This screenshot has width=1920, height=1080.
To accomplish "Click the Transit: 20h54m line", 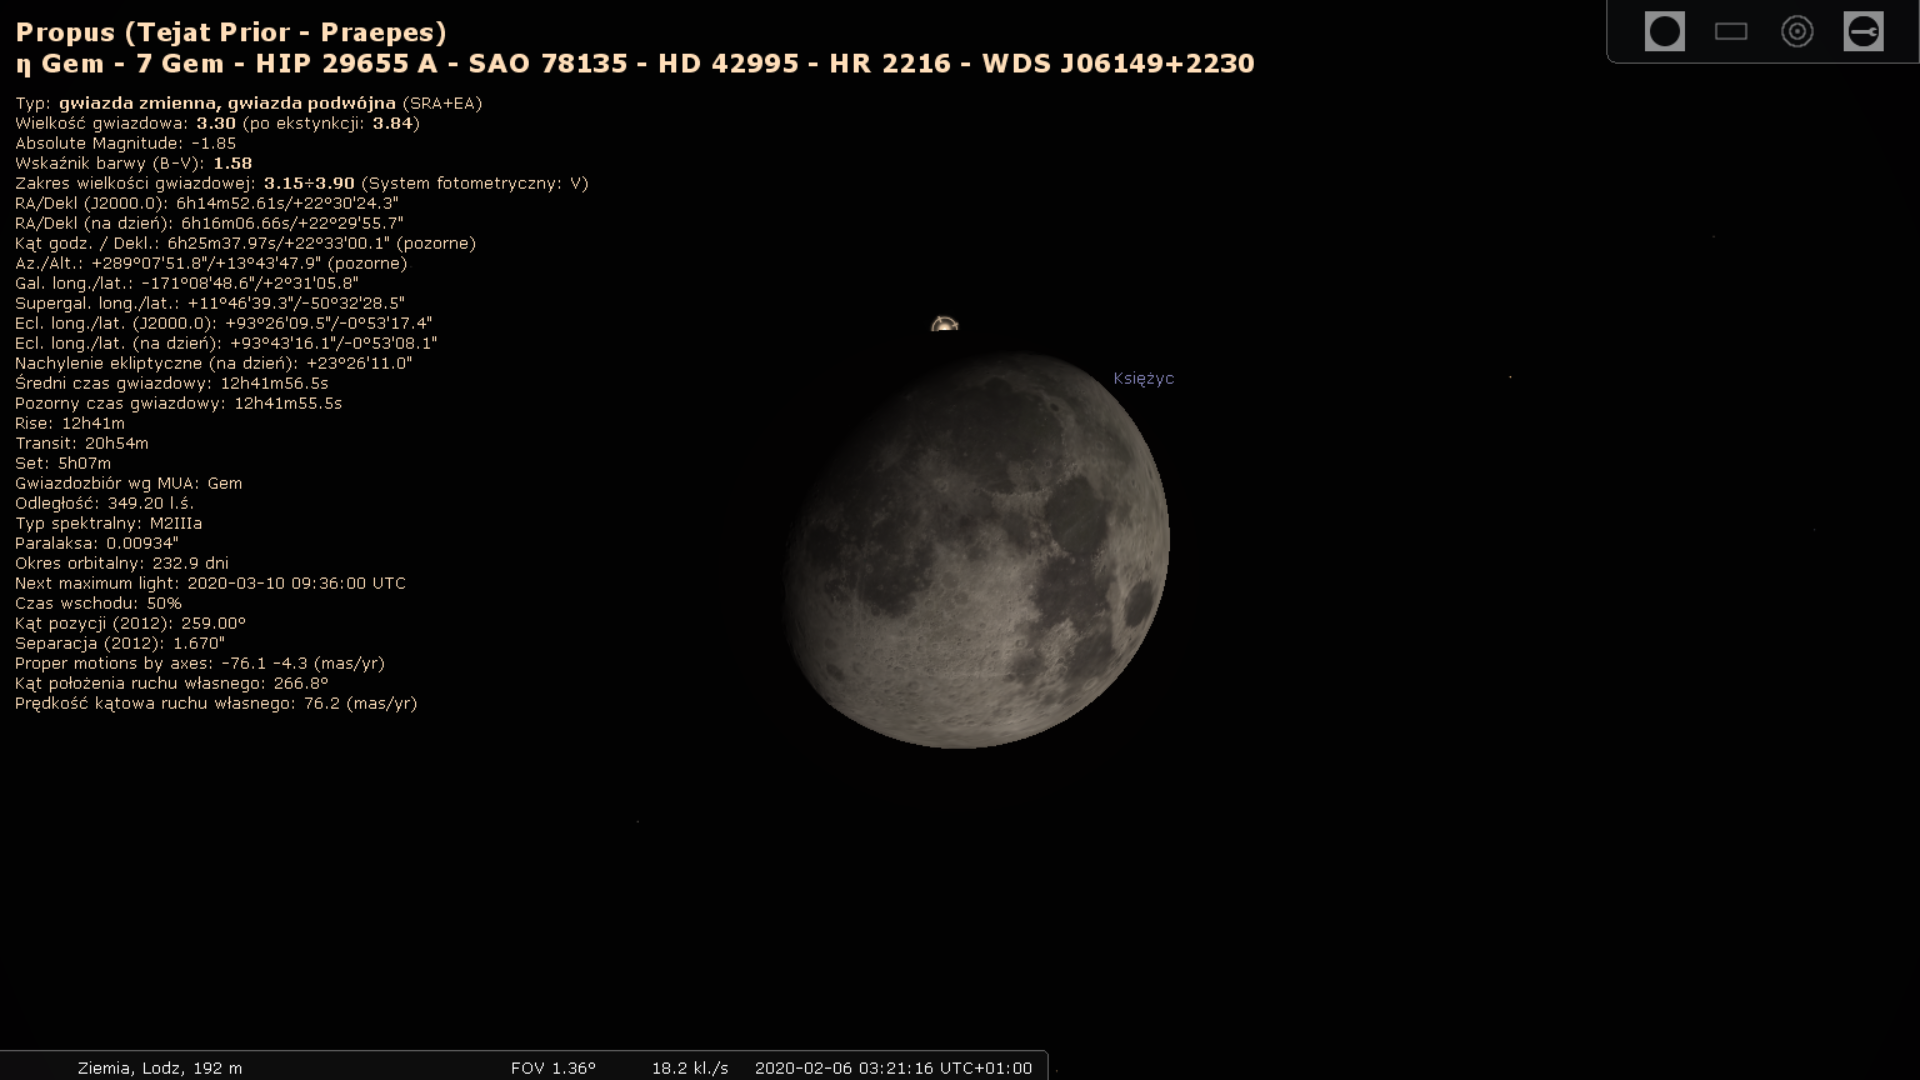I will point(81,443).
